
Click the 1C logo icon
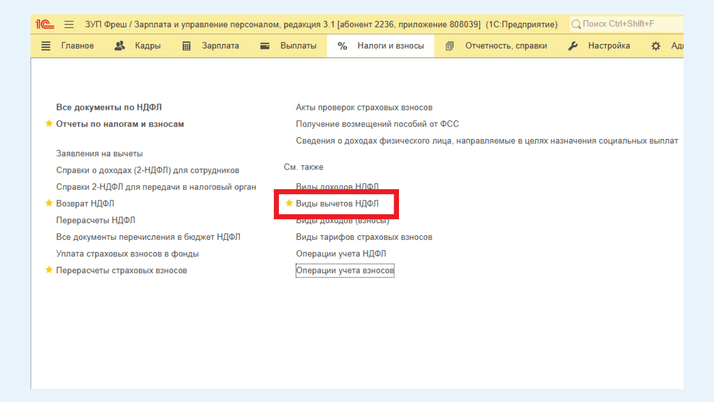[45, 25]
